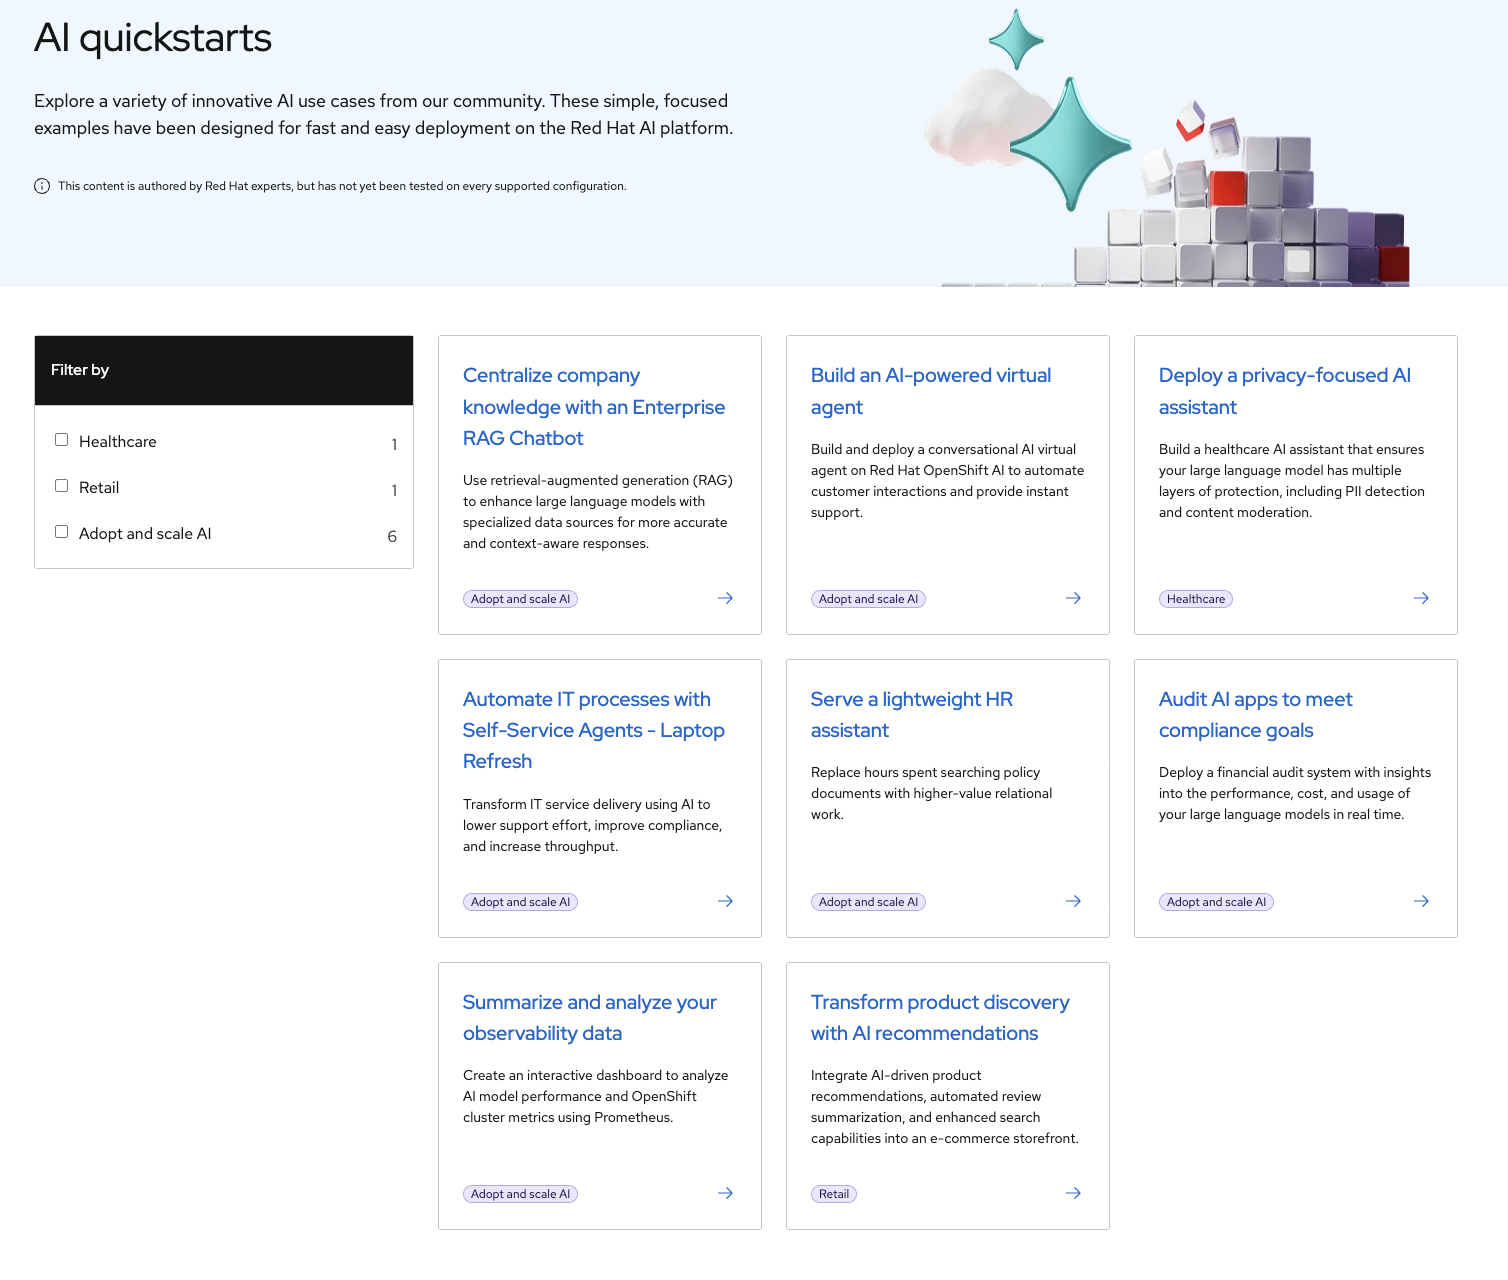Click arrow icon on Laptop Refresh card
The image size is (1508, 1280).
tap(725, 901)
